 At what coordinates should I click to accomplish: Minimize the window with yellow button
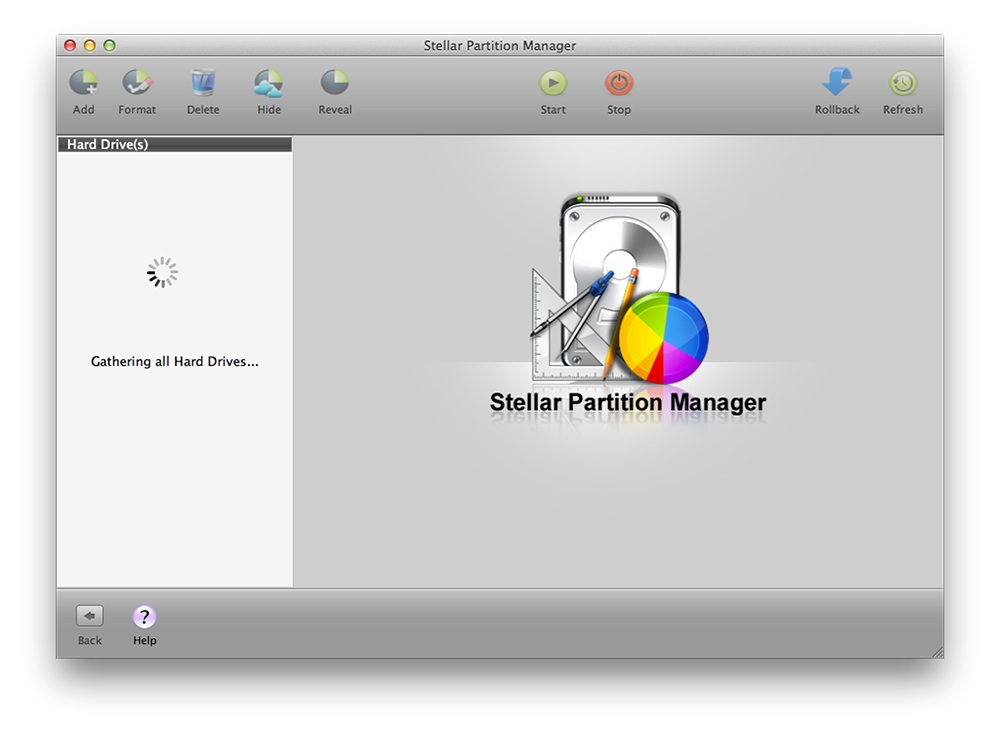pyautogui.click(x=90, y=45)
